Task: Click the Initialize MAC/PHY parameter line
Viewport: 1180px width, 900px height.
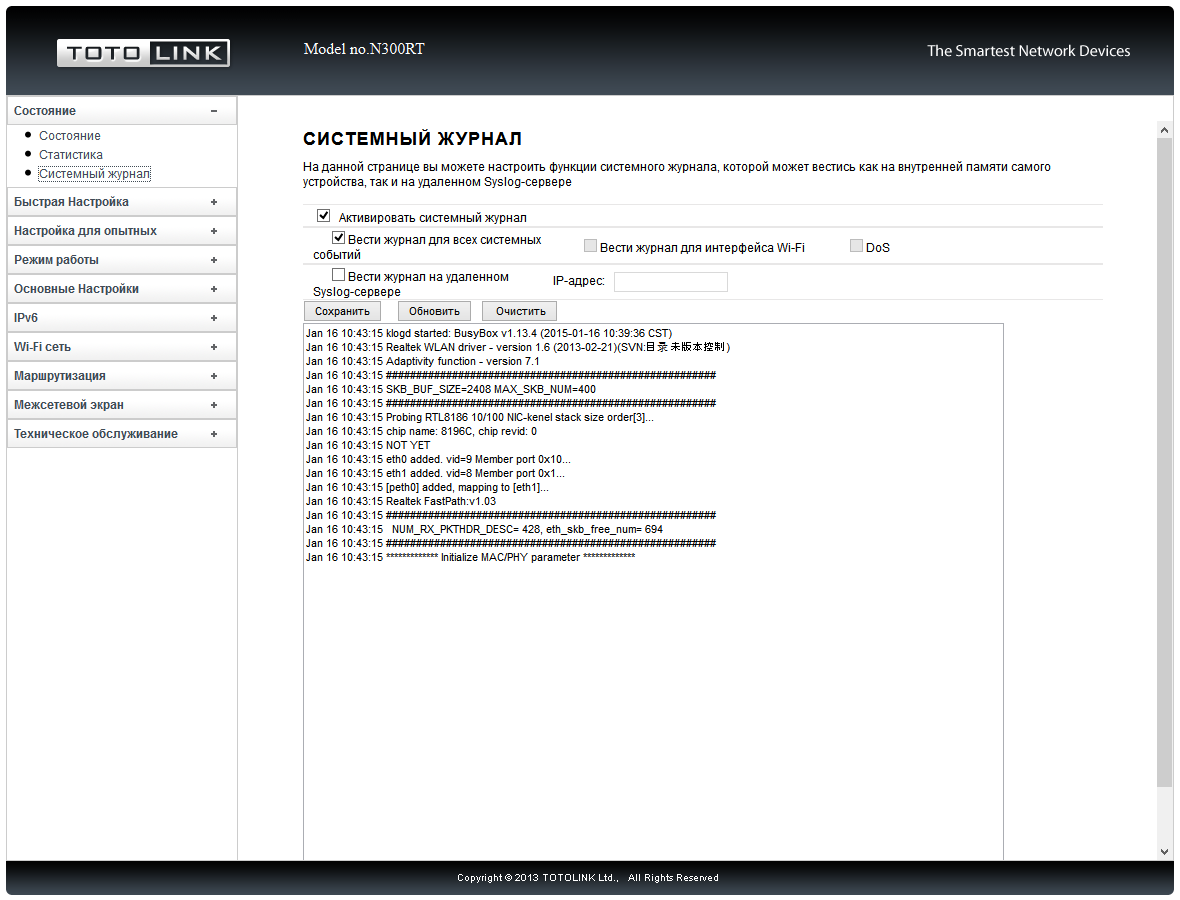Action: [470, 558]
